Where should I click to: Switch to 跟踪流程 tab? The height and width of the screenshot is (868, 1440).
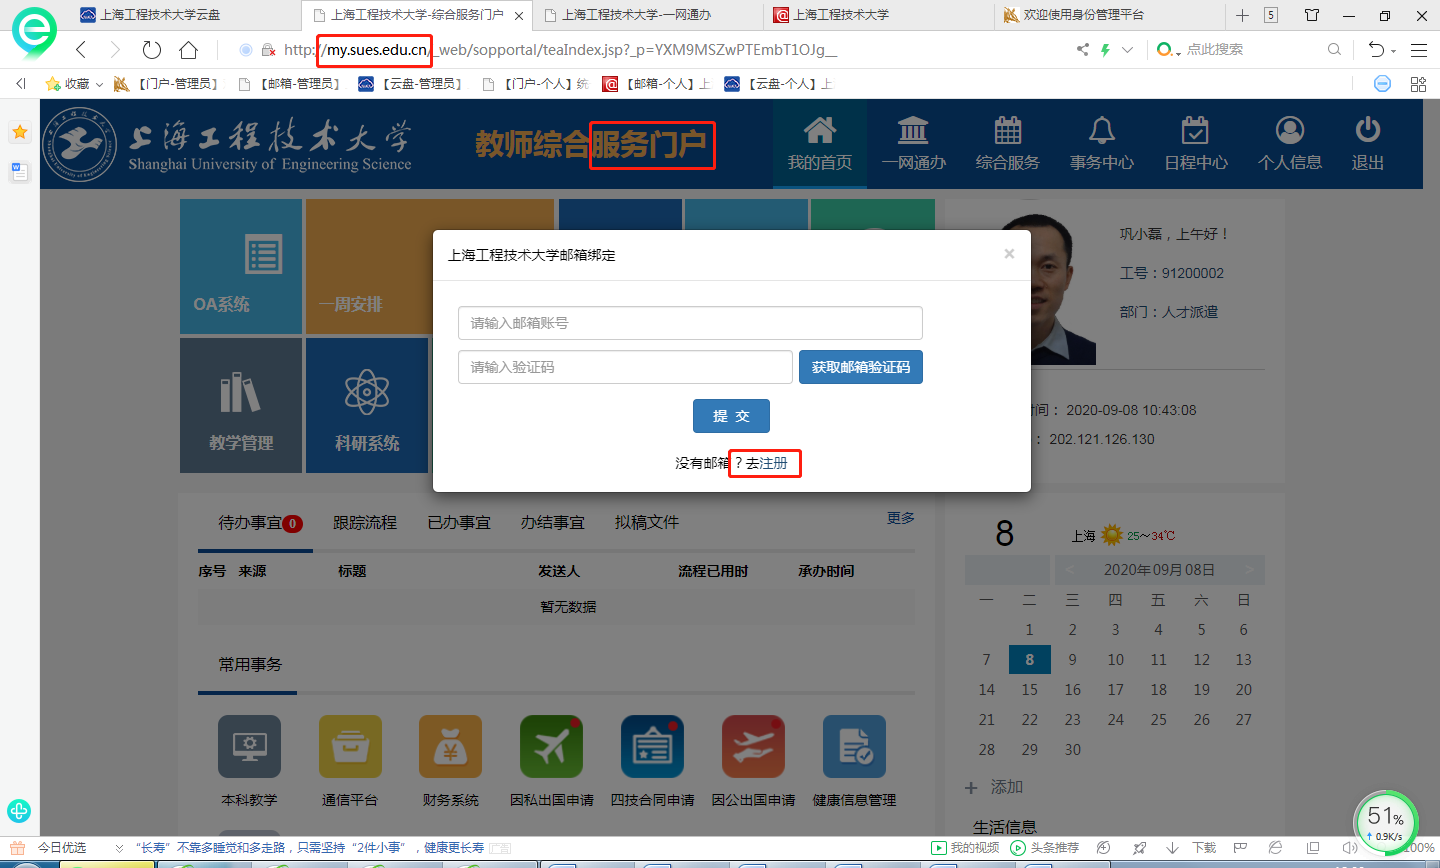click(365, 523)
